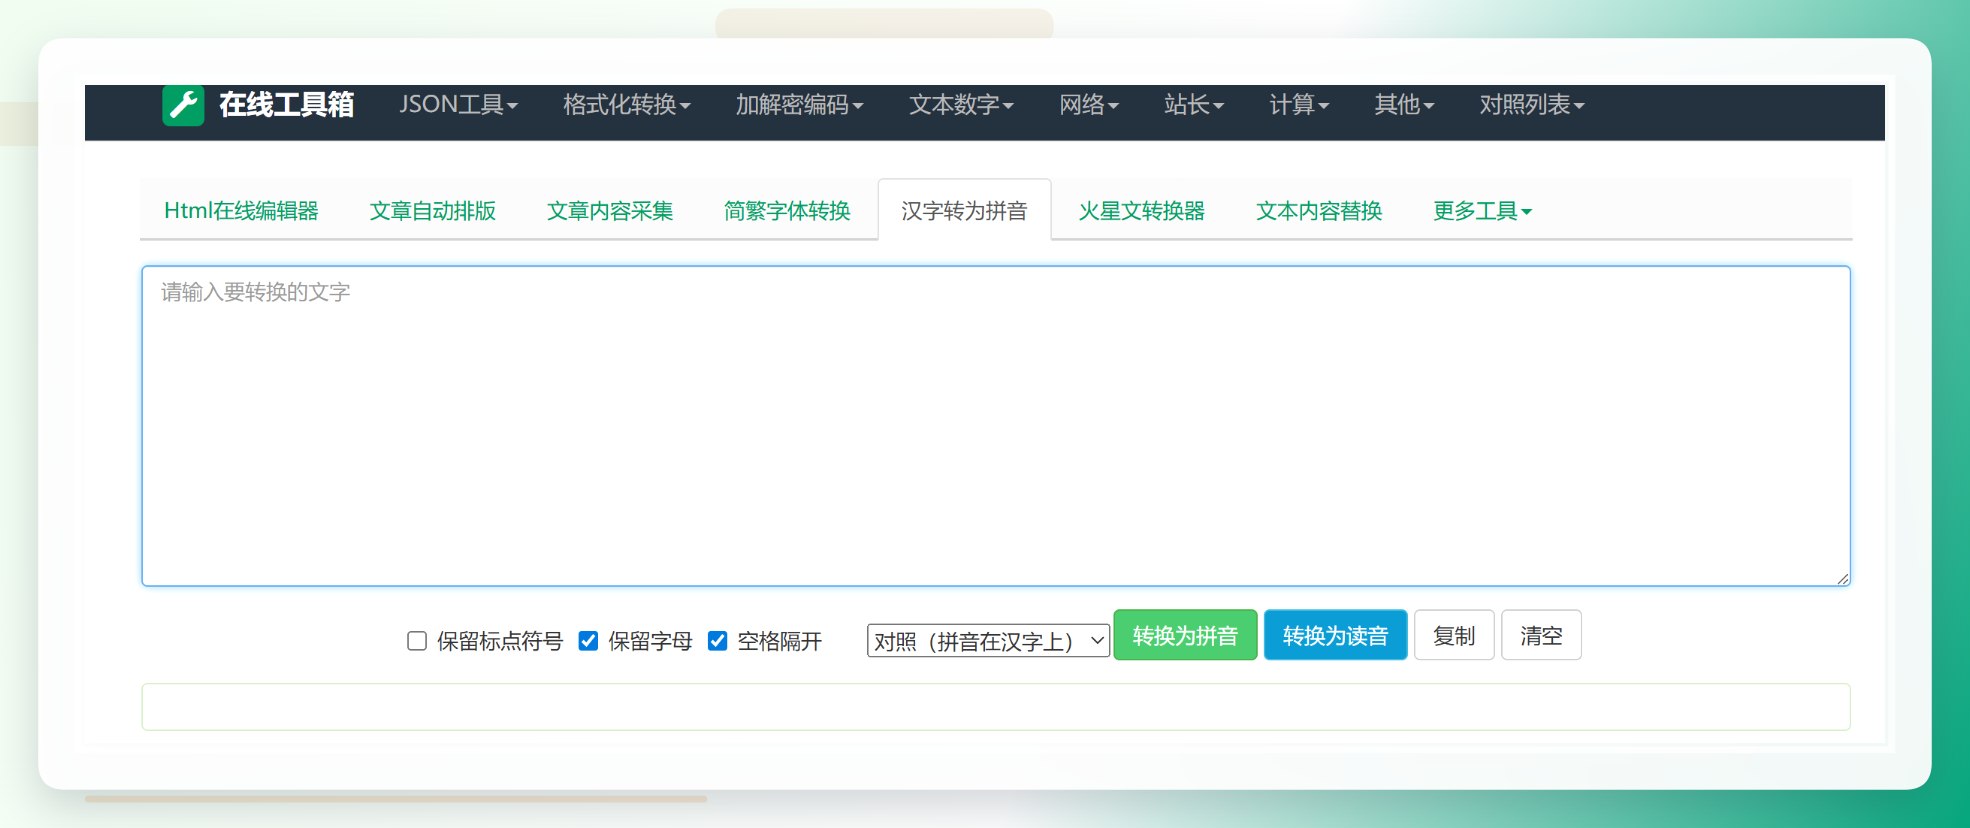Expand the 格式化转换 menu
1970x828 pixels.
point(627,104)
